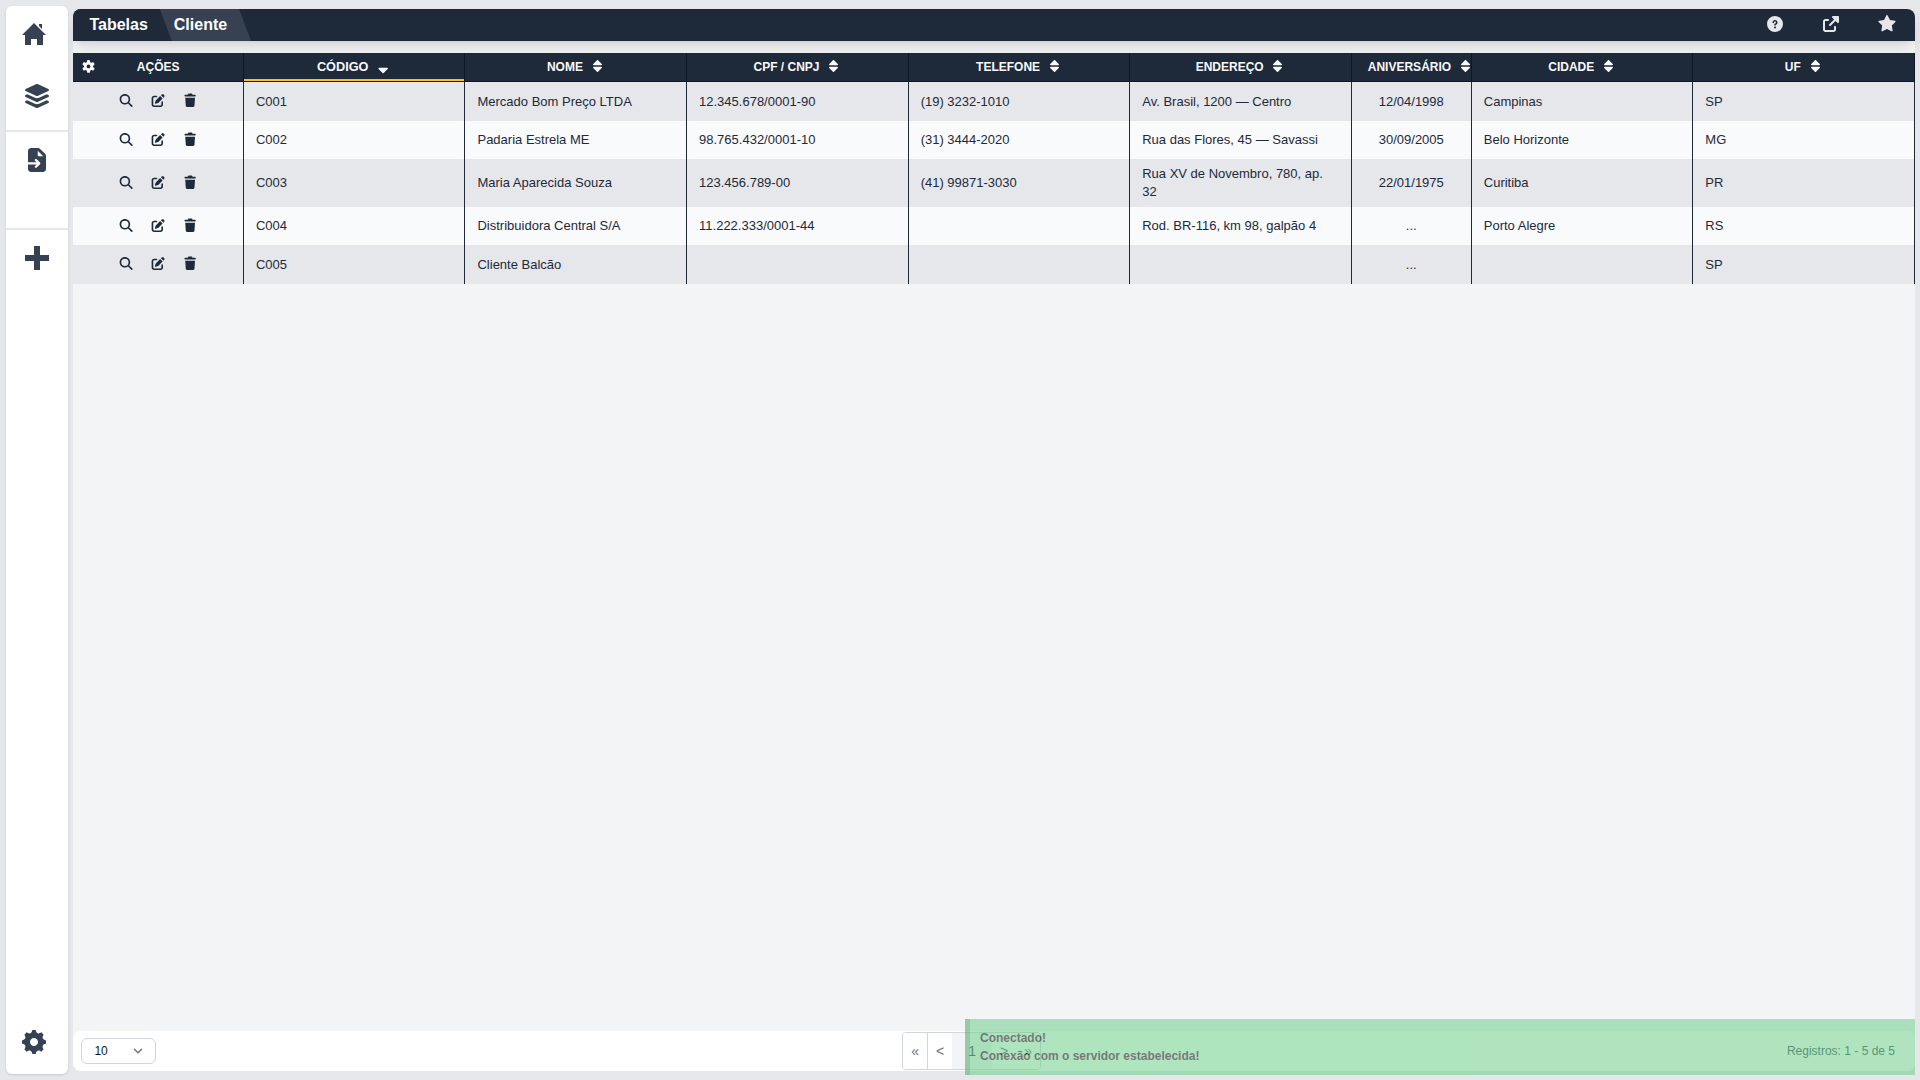Delete record C002 with trash icon

tap(190, 139)
